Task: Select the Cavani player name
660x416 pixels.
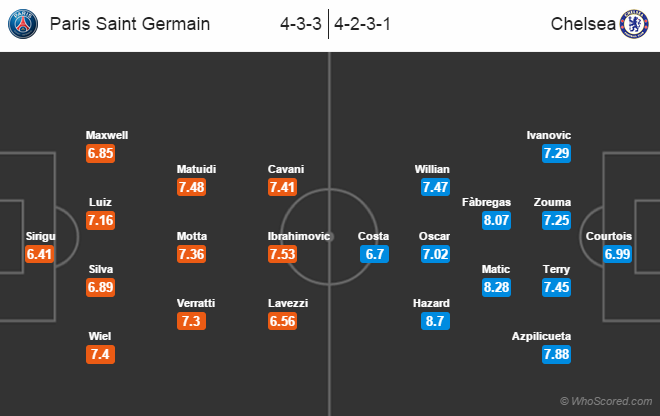Action: 286,169
